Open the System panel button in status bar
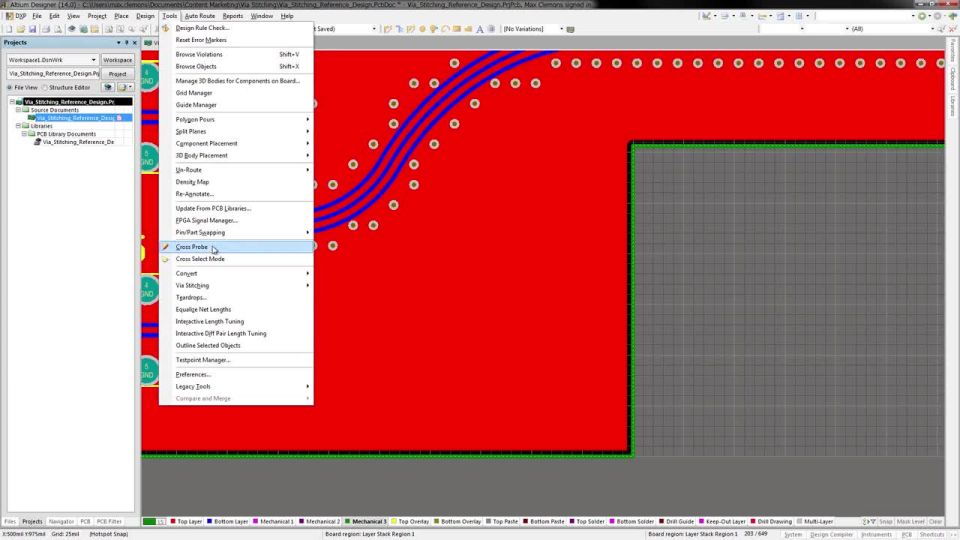This screenshot has height=540, width=960. 793,534
